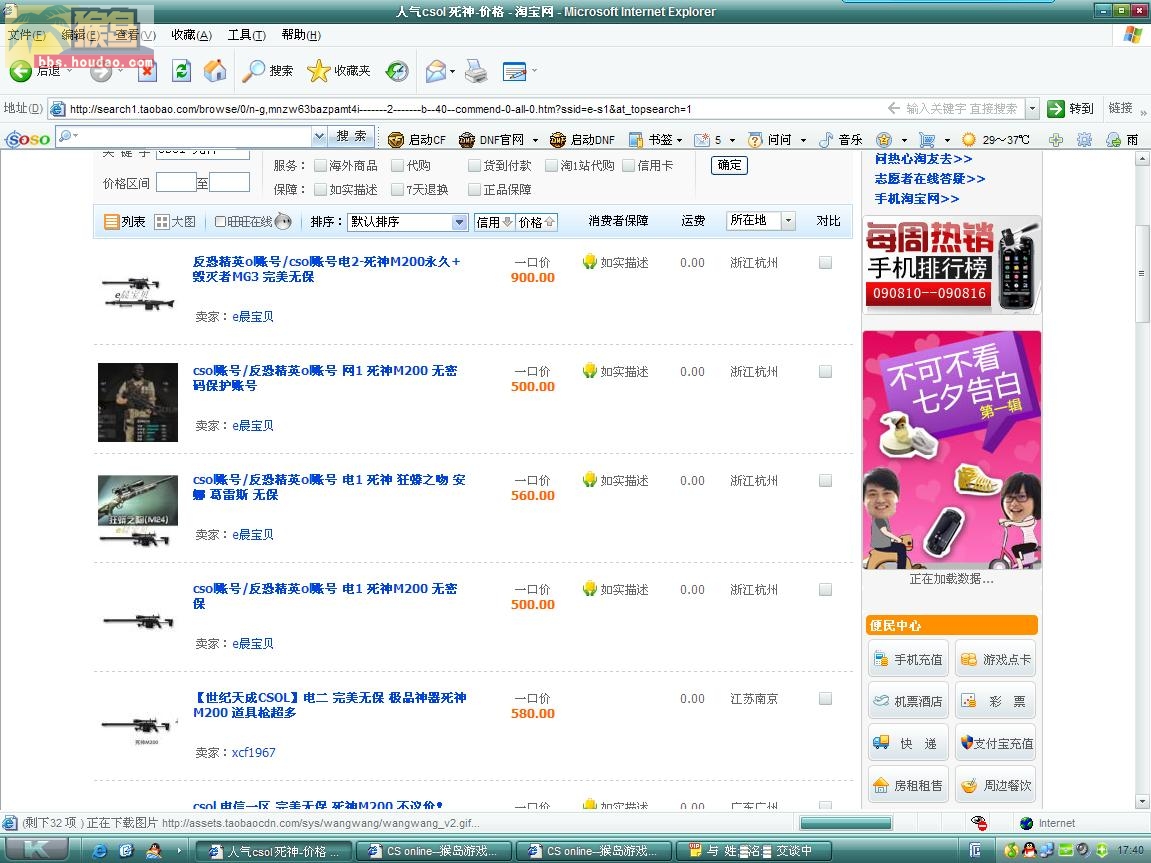
Task: Click the Print toolbar icon
Action: 476,70
